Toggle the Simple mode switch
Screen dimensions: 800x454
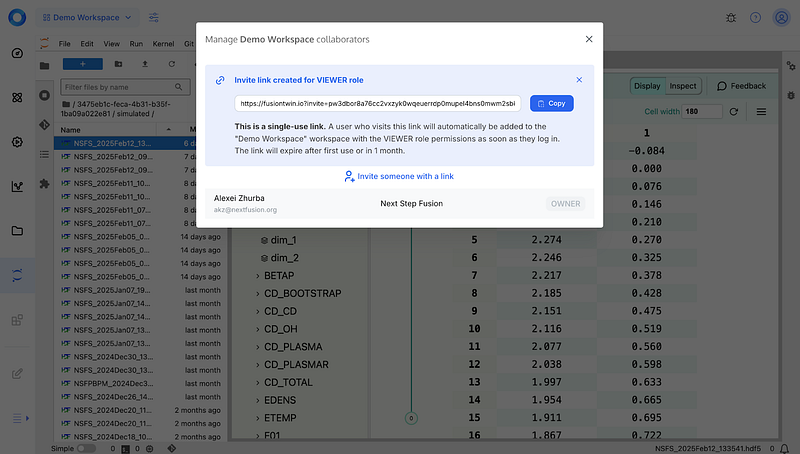click(87, 448)
